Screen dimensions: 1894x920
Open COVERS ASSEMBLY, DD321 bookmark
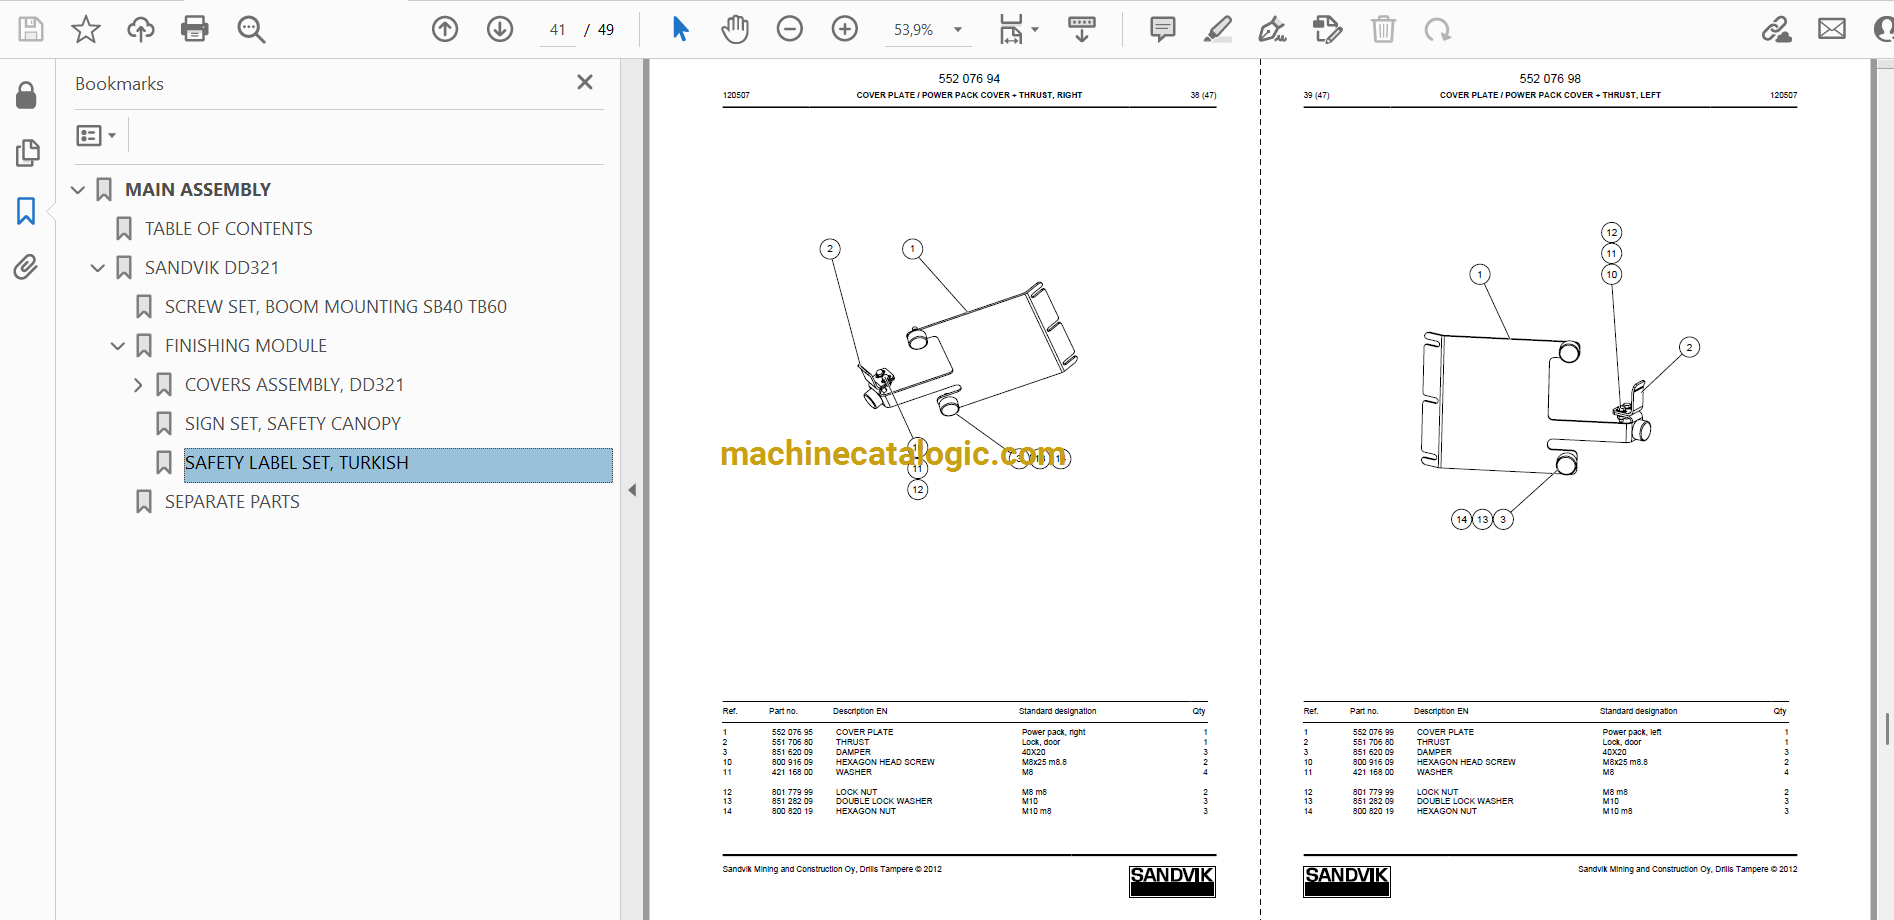point(295,385)
